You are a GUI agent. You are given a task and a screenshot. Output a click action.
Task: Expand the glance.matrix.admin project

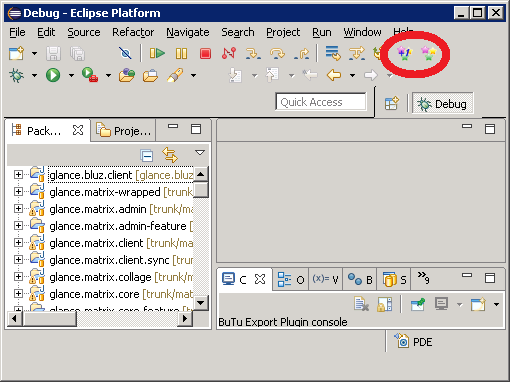(x=18, y=208)
